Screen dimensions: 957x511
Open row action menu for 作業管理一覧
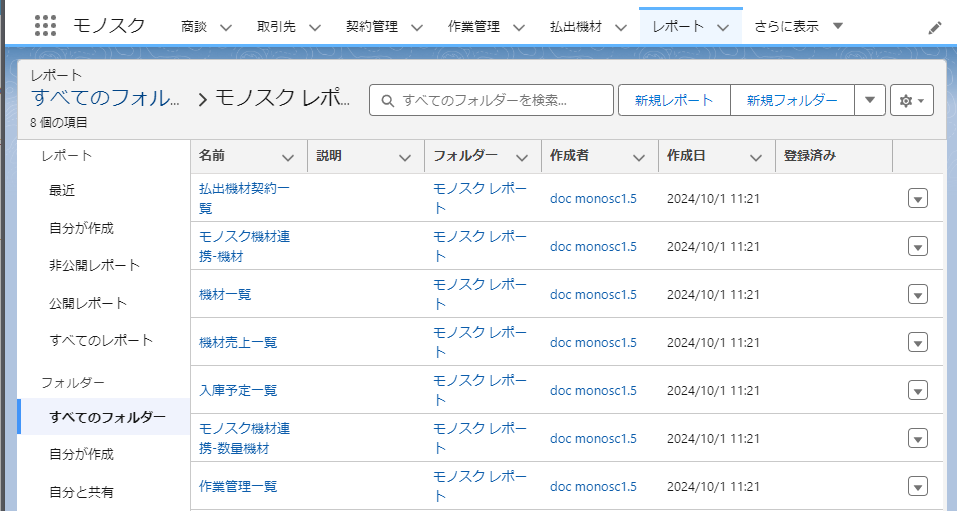click(917, 486)
